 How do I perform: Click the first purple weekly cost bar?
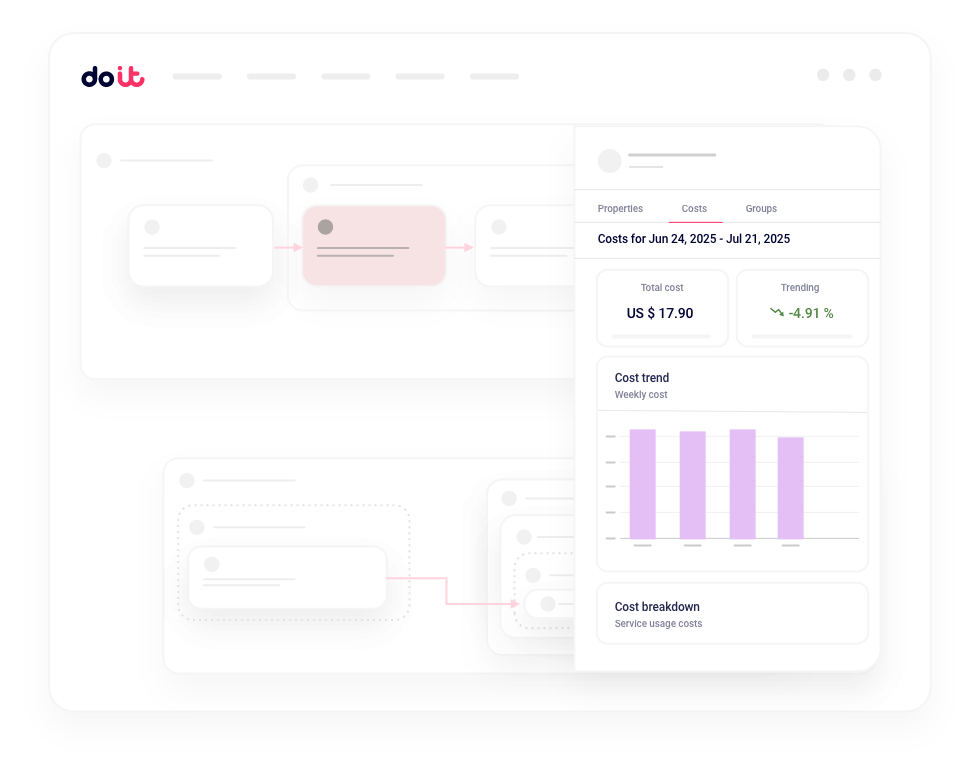click(x=642, y=484)
